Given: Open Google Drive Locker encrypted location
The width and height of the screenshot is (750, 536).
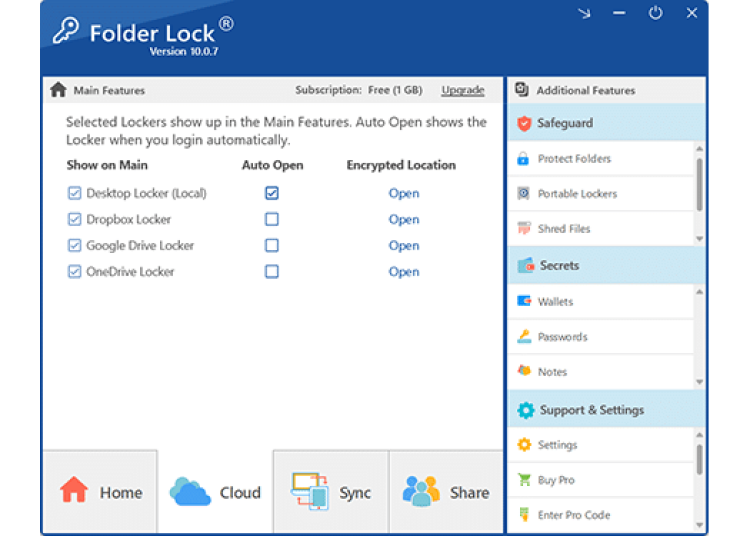Looking at the screenshot, I should click(404, 246).
